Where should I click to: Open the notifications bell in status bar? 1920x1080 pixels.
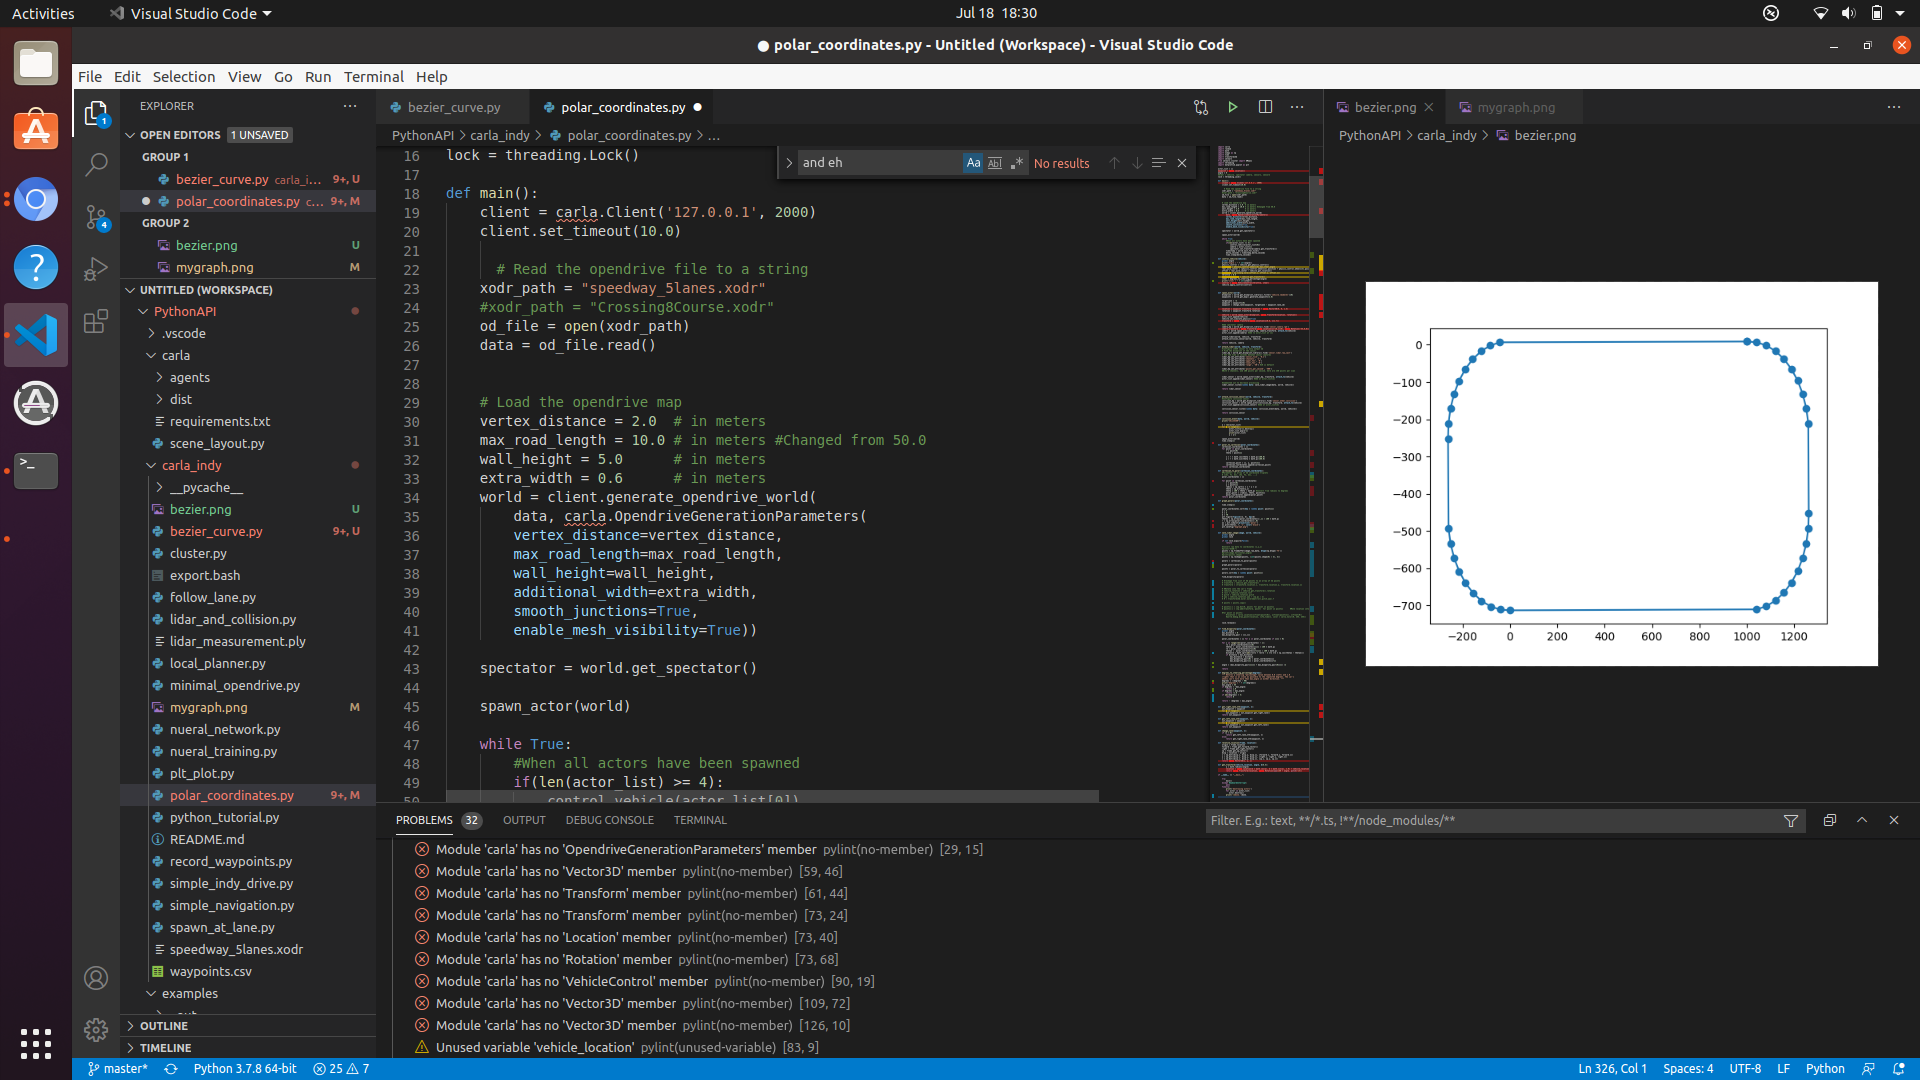(1899, 1068)
